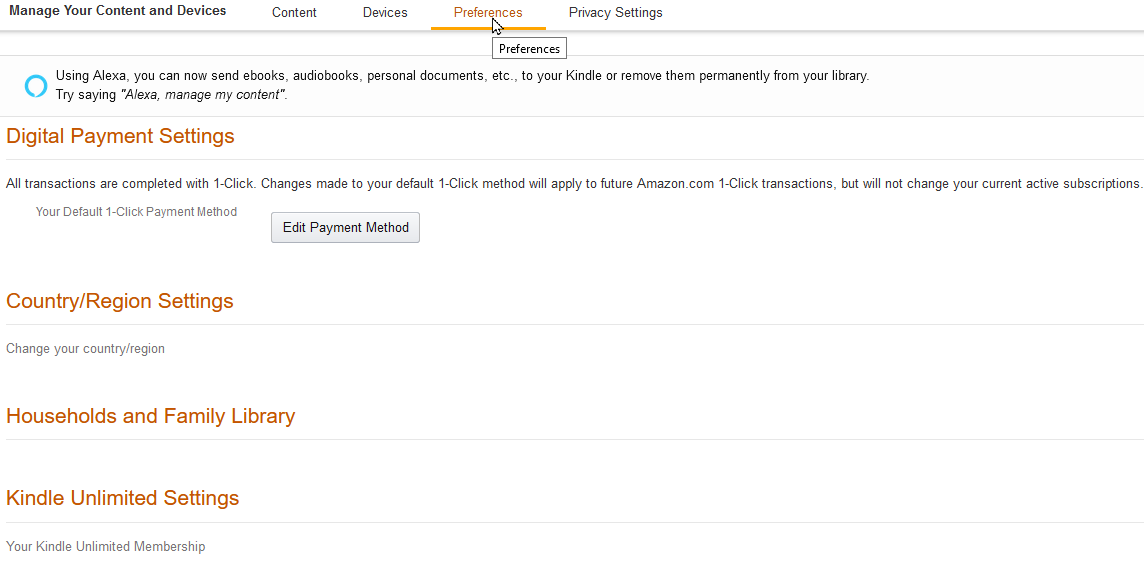Click the "Using Alexa, you can now send ebooks" line

(x=462, y=76)
